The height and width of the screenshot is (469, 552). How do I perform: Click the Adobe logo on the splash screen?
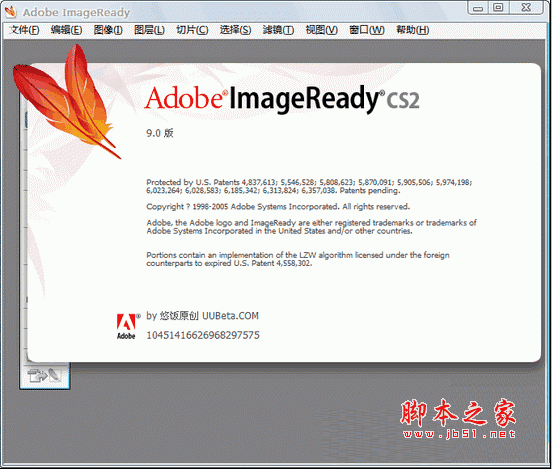(x=126, y=326)
